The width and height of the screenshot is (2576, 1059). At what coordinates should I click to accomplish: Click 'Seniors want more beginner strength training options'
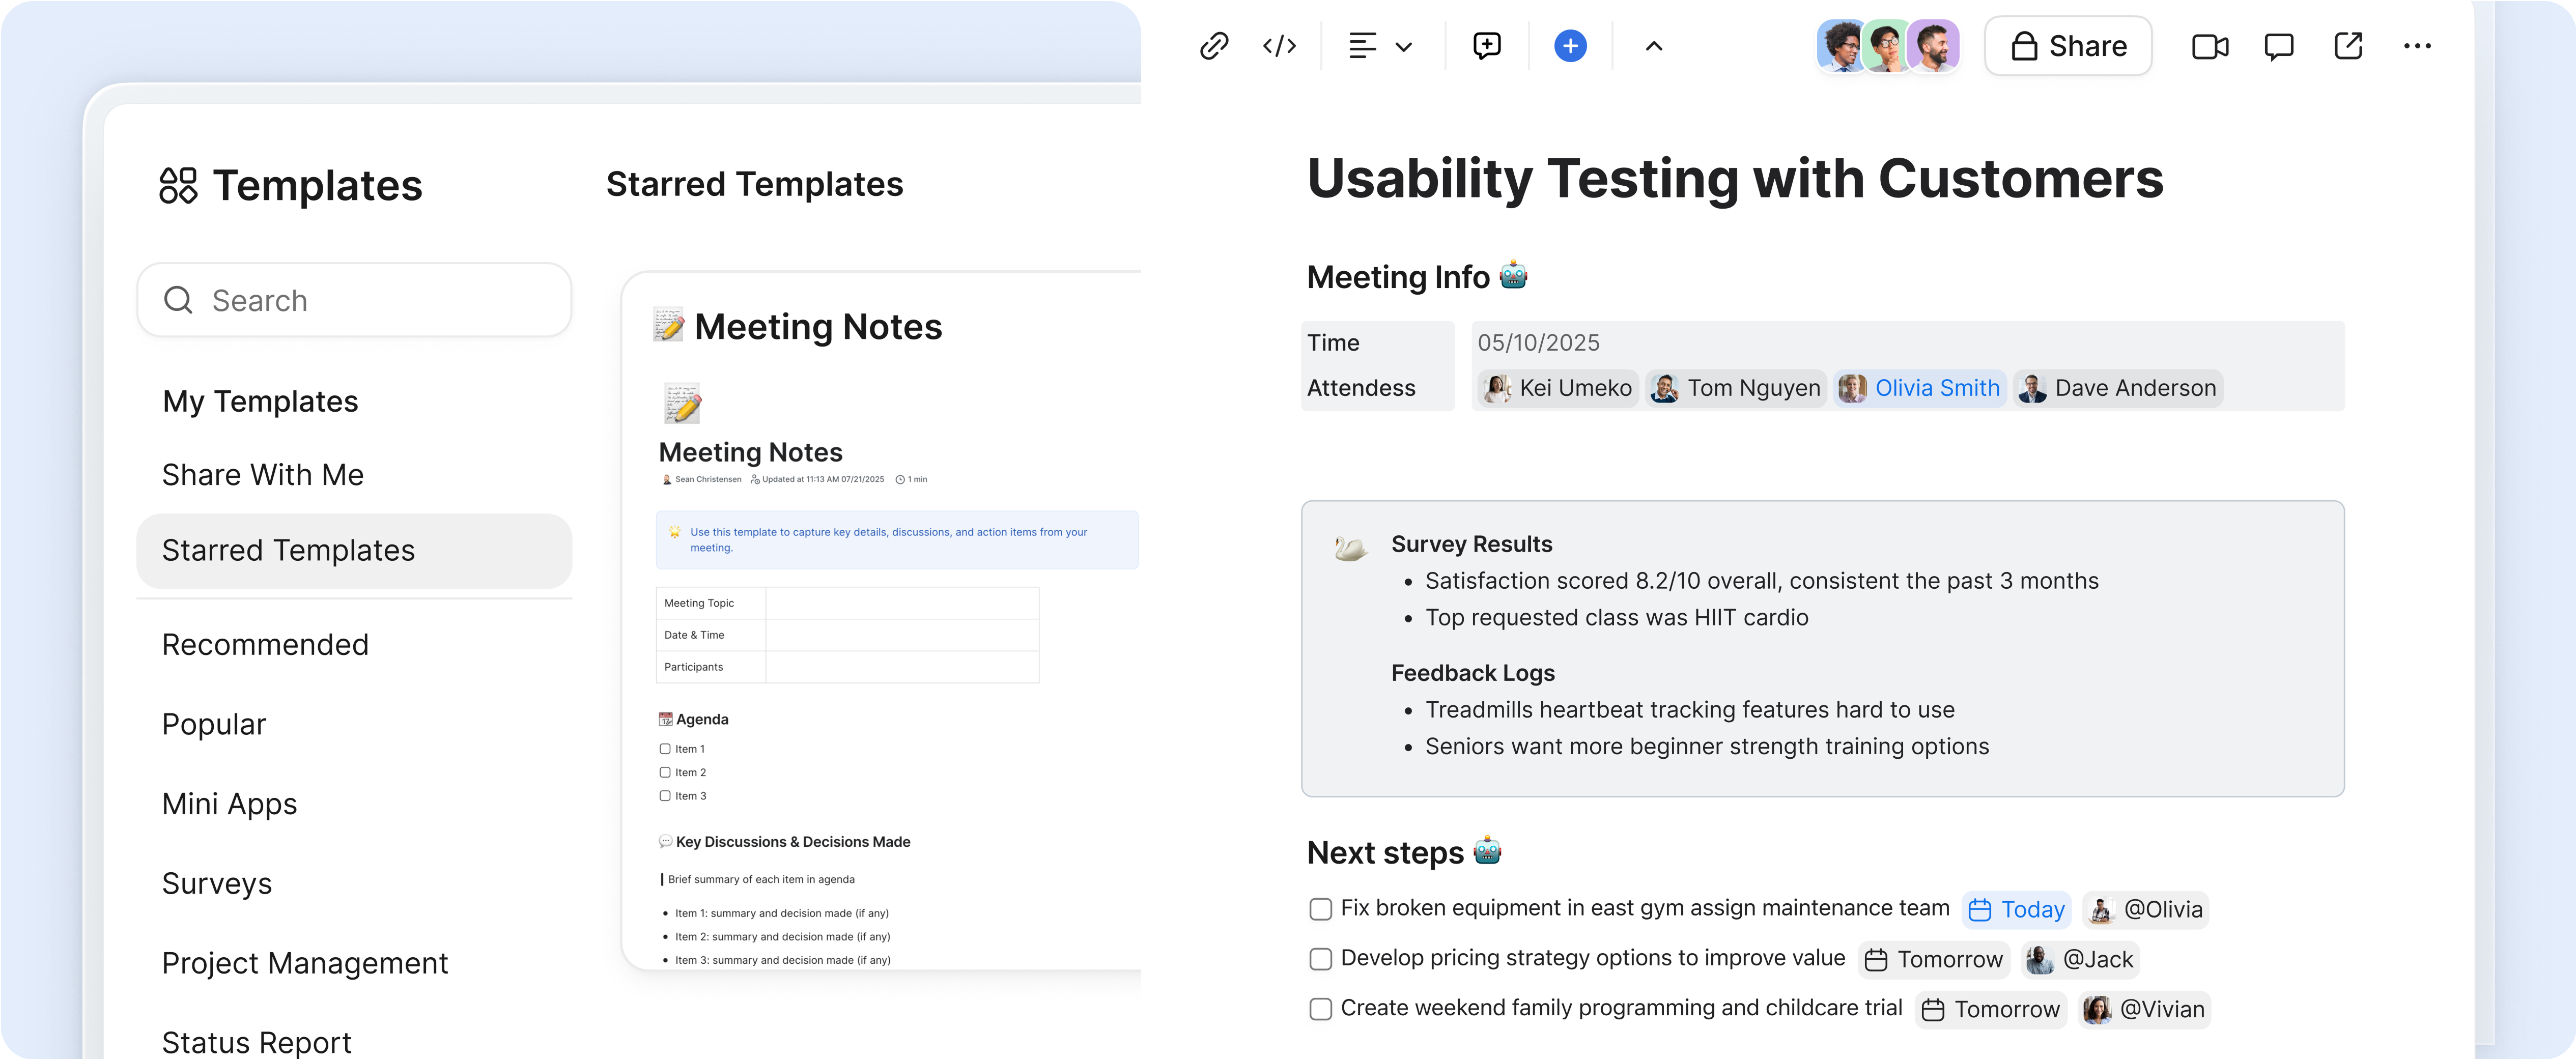pos(1706,747)
